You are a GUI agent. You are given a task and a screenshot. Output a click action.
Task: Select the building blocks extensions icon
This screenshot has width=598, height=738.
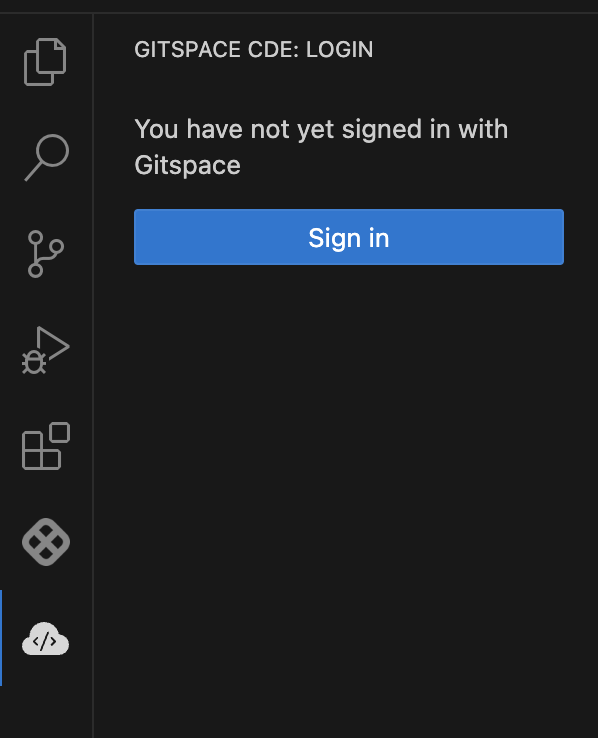[x=46, y=446]
